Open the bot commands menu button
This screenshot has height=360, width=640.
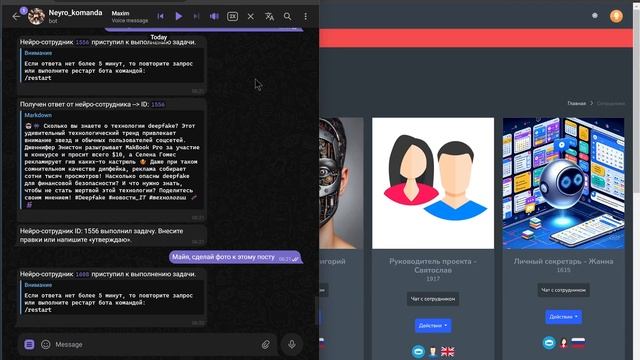(x=29, y=344)
